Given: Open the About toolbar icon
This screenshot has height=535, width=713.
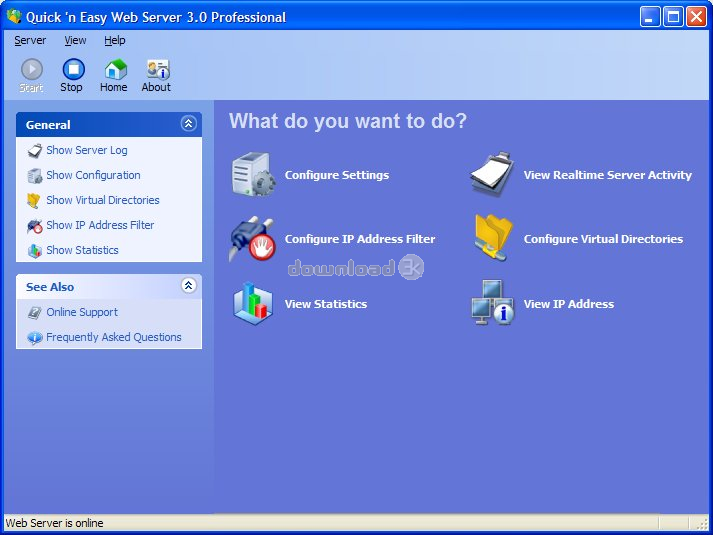Looking at the screenshot, I should pos(158,70).
